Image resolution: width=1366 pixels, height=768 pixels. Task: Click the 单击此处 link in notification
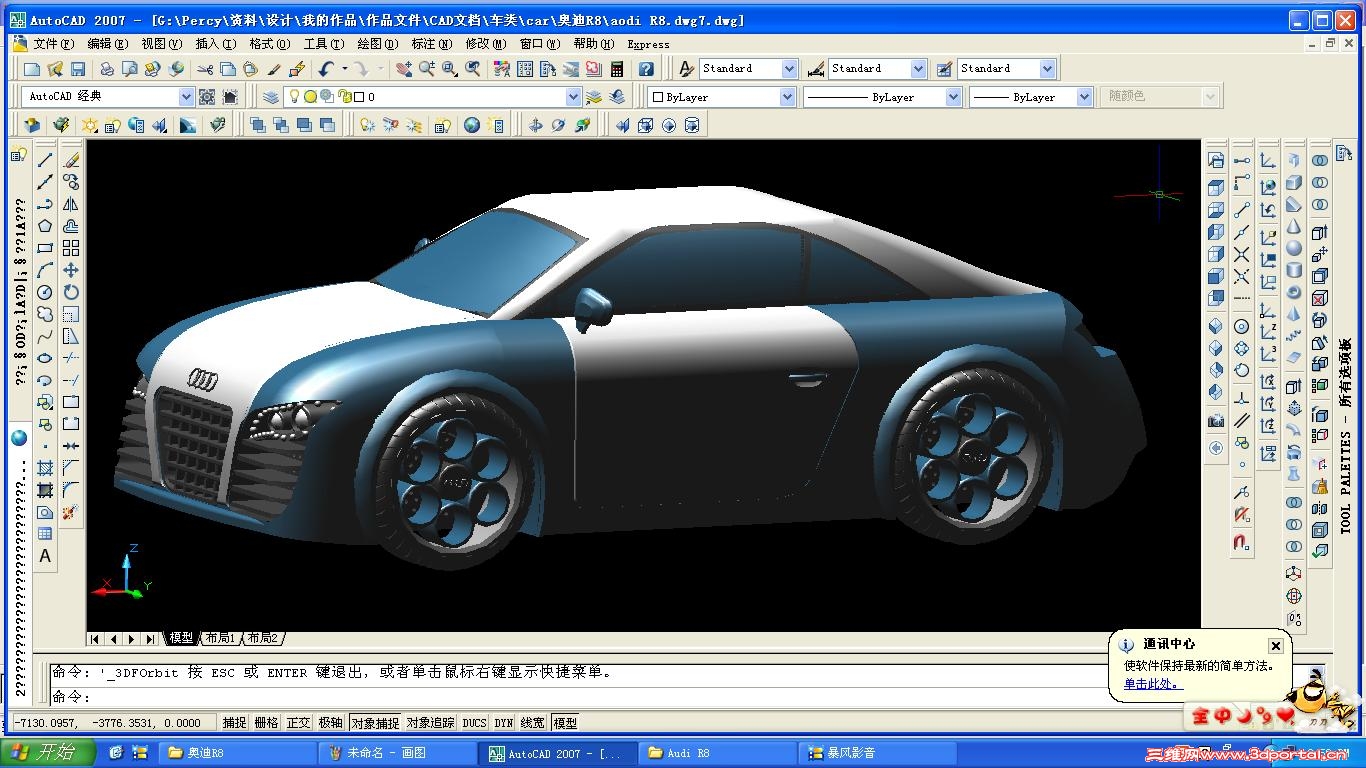[1153, 684]
